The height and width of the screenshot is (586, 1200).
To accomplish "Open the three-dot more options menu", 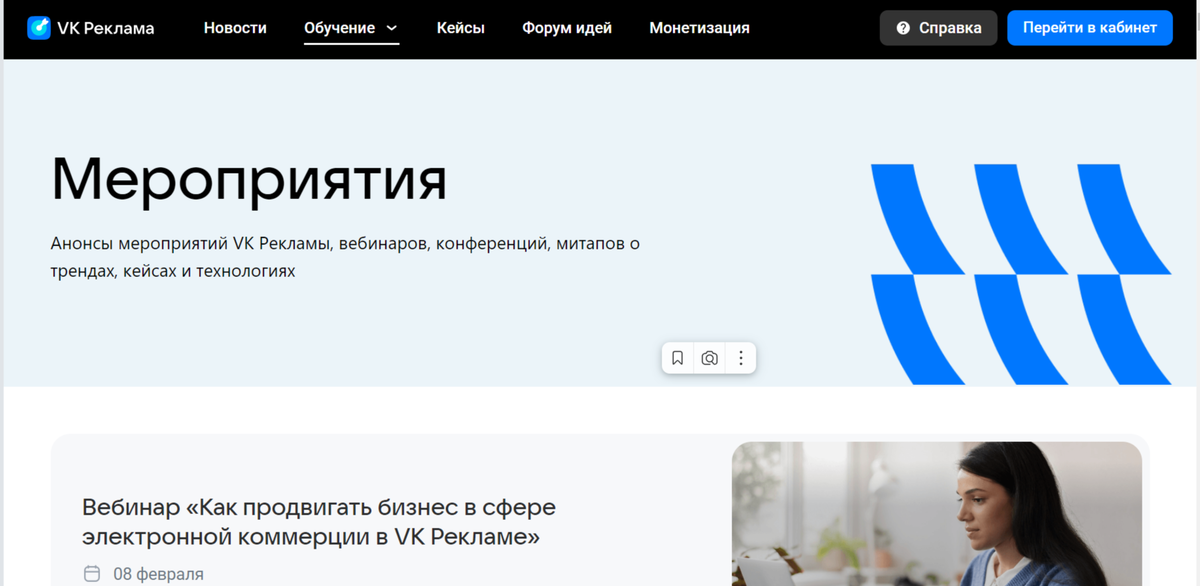I will (x=741, y=358).
